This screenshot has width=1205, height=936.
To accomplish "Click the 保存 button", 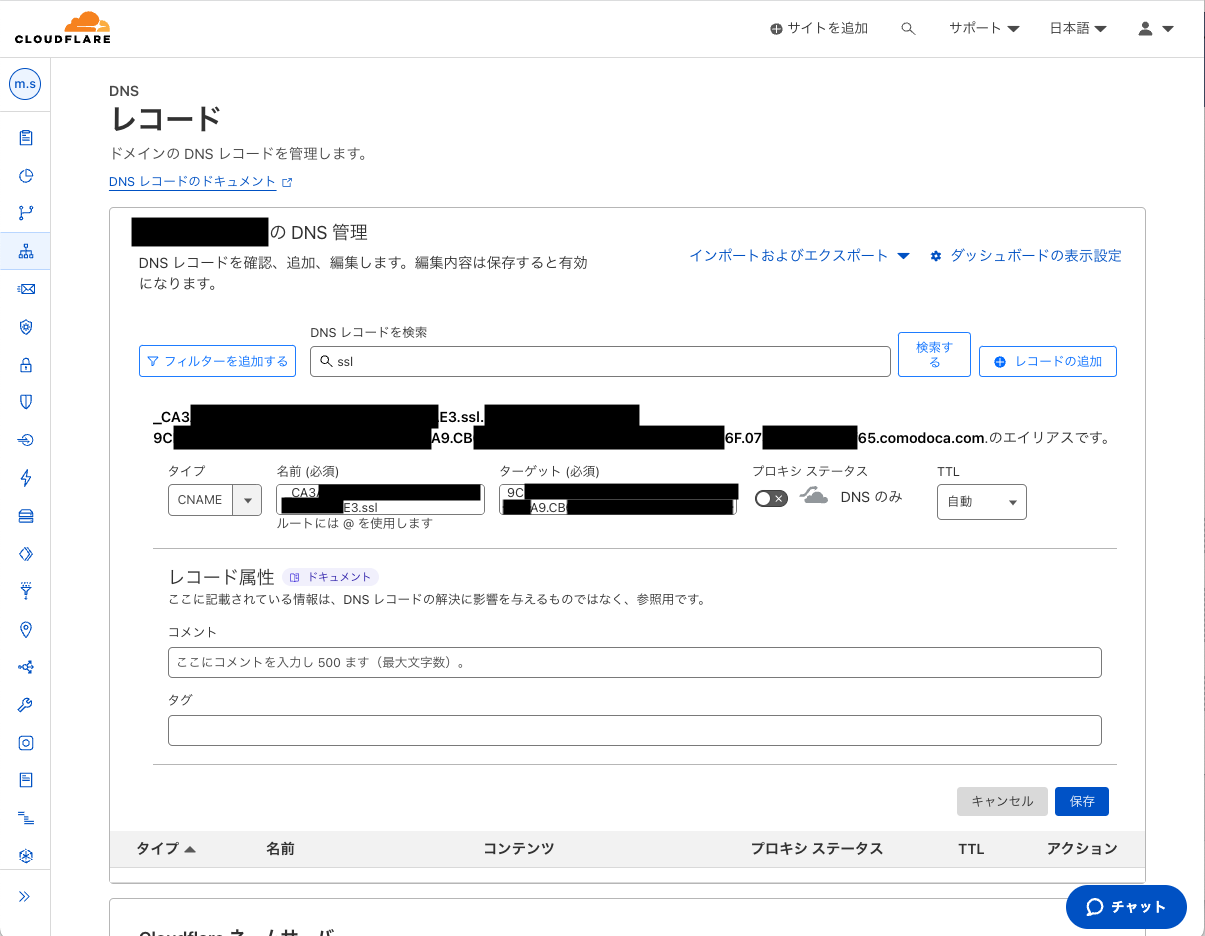I will point(1081,801).
